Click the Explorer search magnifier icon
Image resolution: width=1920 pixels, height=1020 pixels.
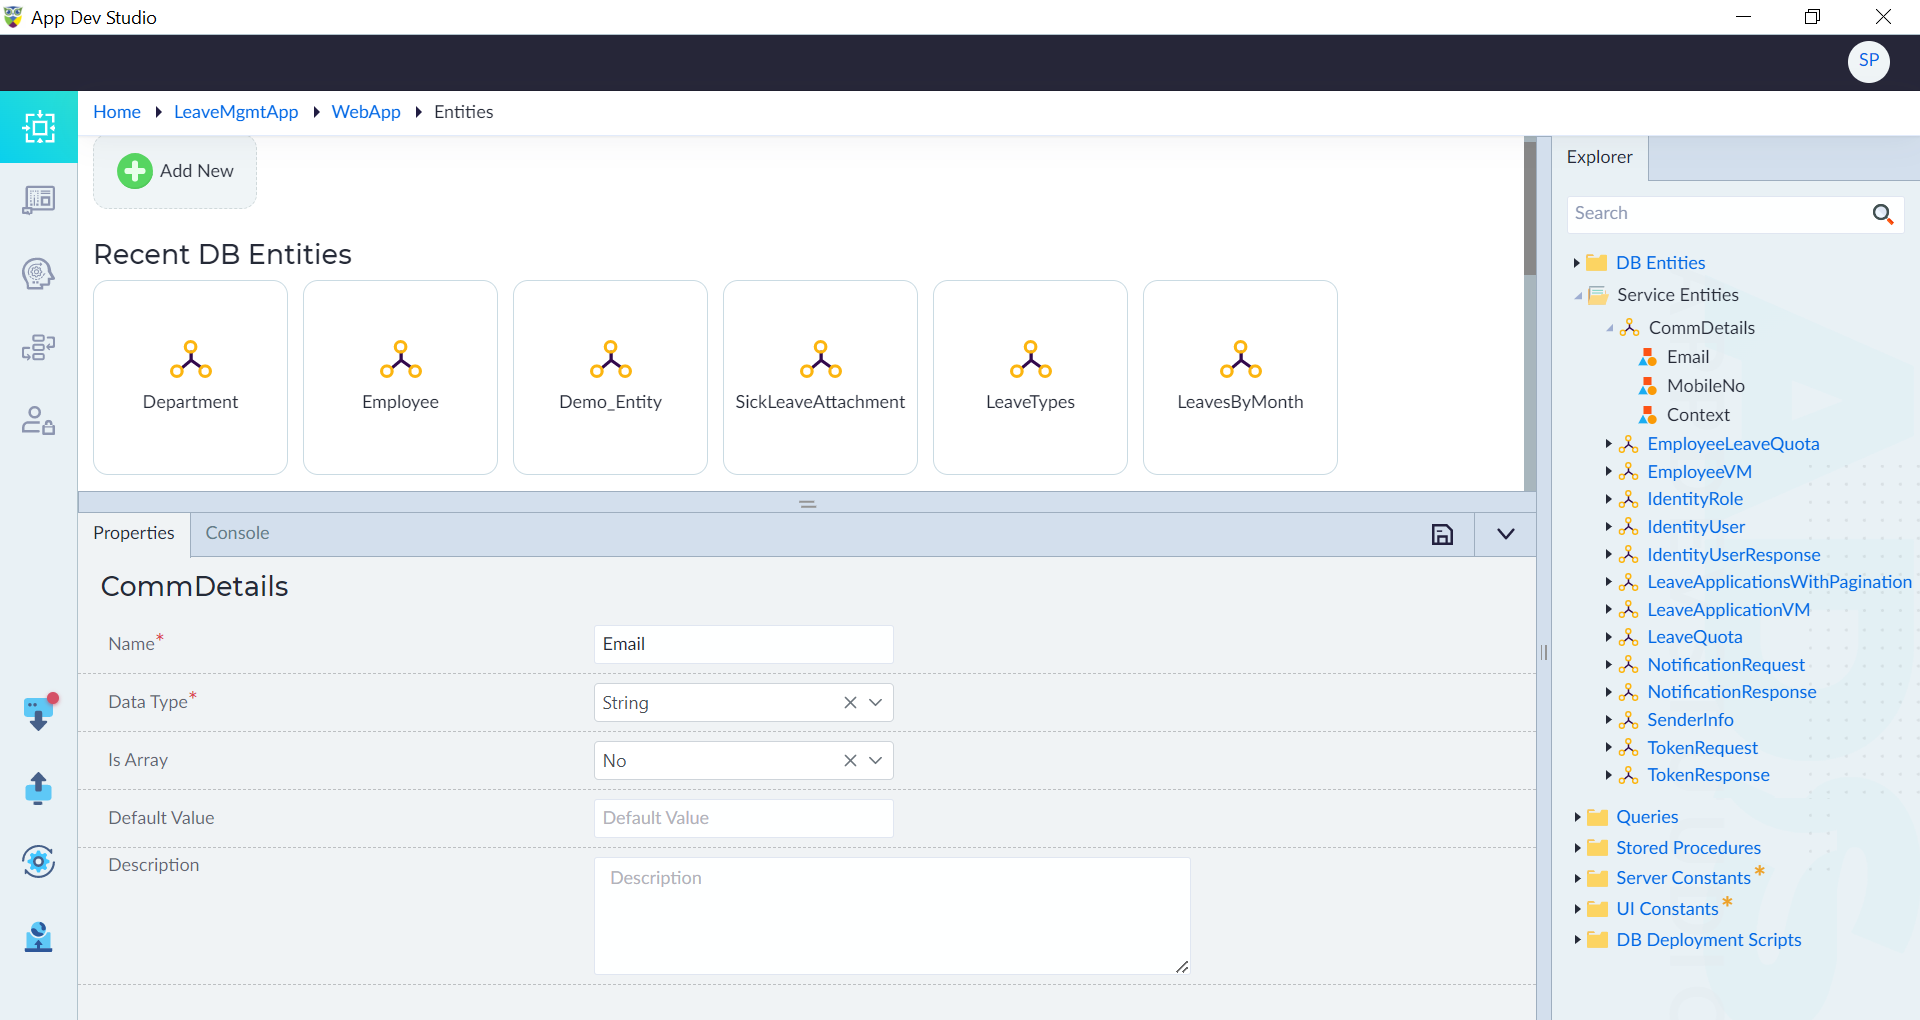click(x=1882, y=214)
